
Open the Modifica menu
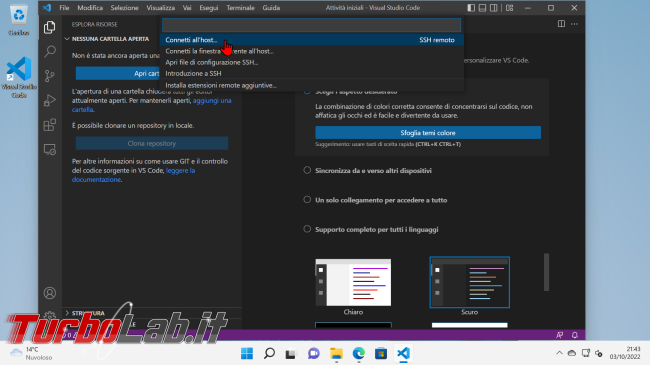coord(90,8)
